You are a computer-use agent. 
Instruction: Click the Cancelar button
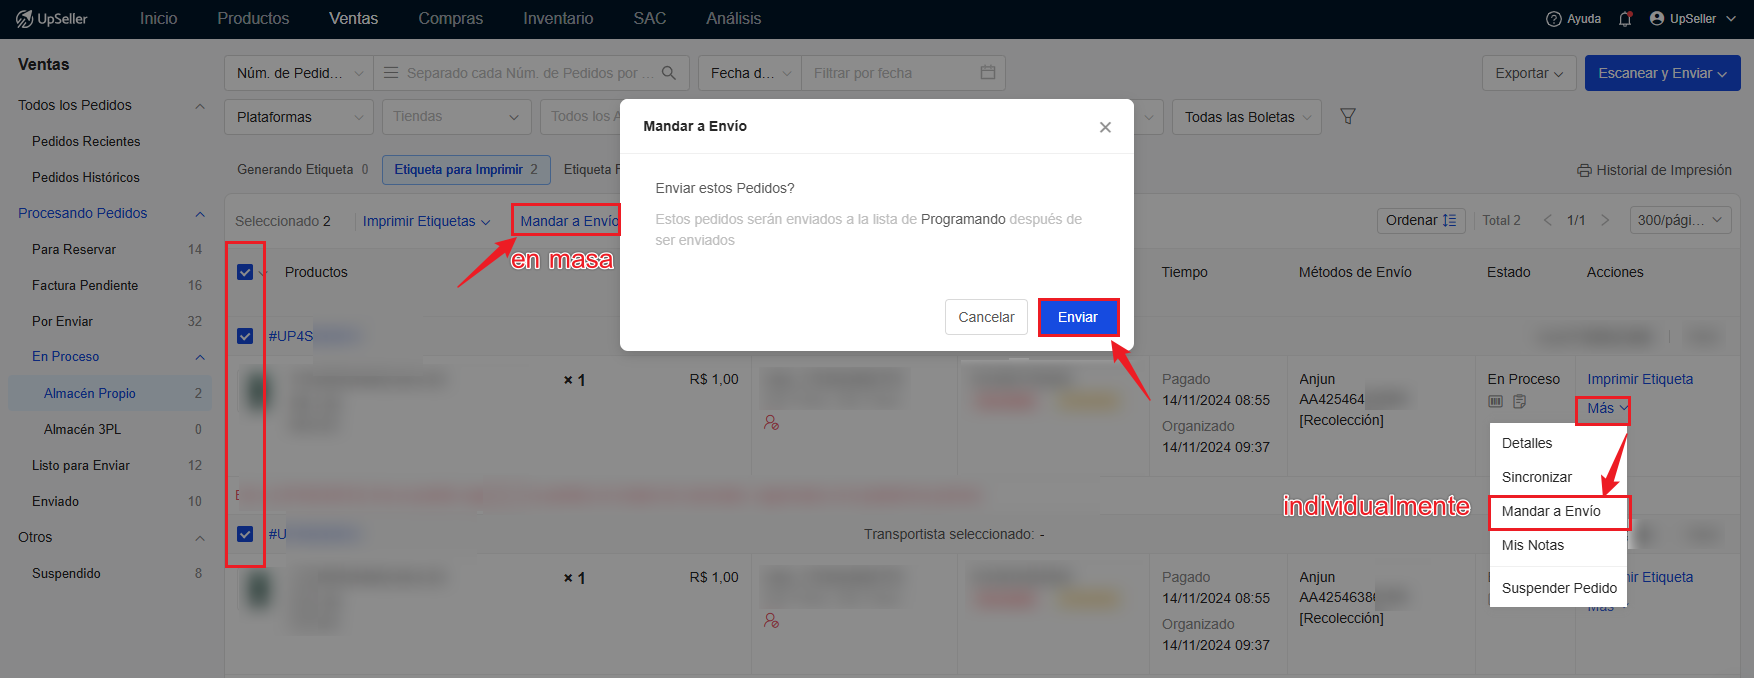pyautogui.click(x=986, y=317)
